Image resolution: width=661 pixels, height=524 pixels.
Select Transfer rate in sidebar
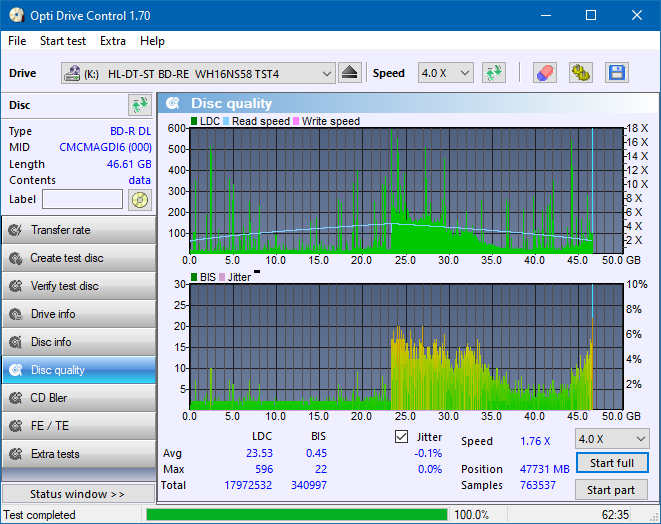click(x=79, y=230)
